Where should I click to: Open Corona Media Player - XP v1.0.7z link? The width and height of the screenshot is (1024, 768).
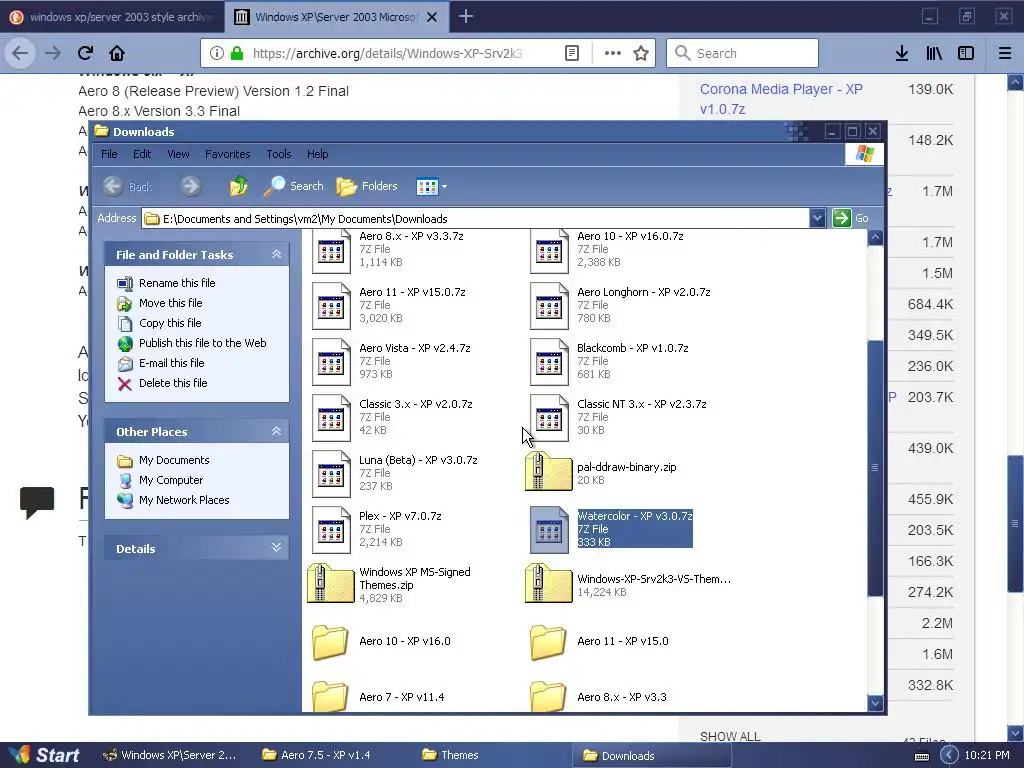click(781, 99)
